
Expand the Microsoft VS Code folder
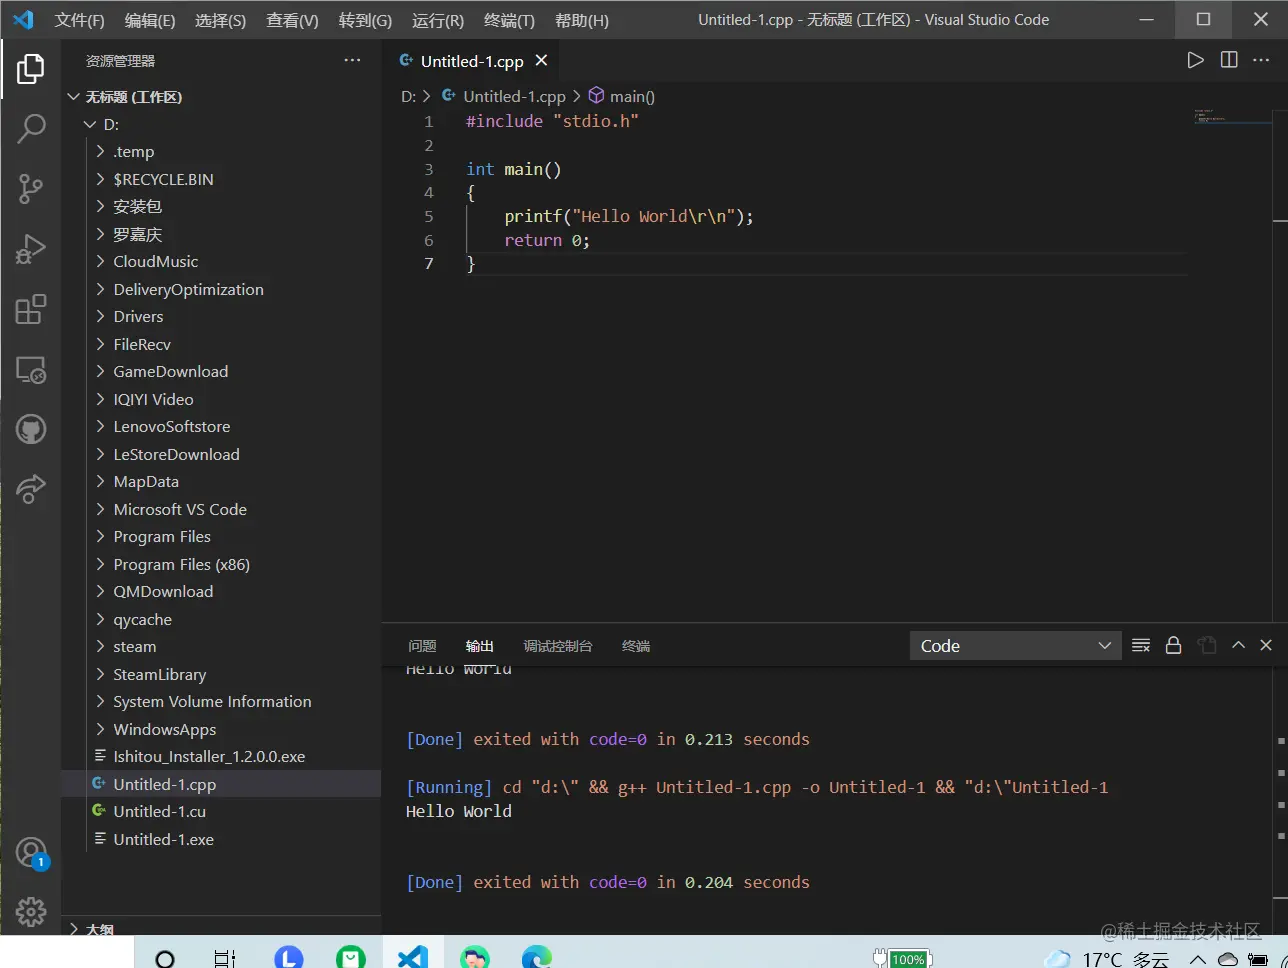tap(221, 509)
